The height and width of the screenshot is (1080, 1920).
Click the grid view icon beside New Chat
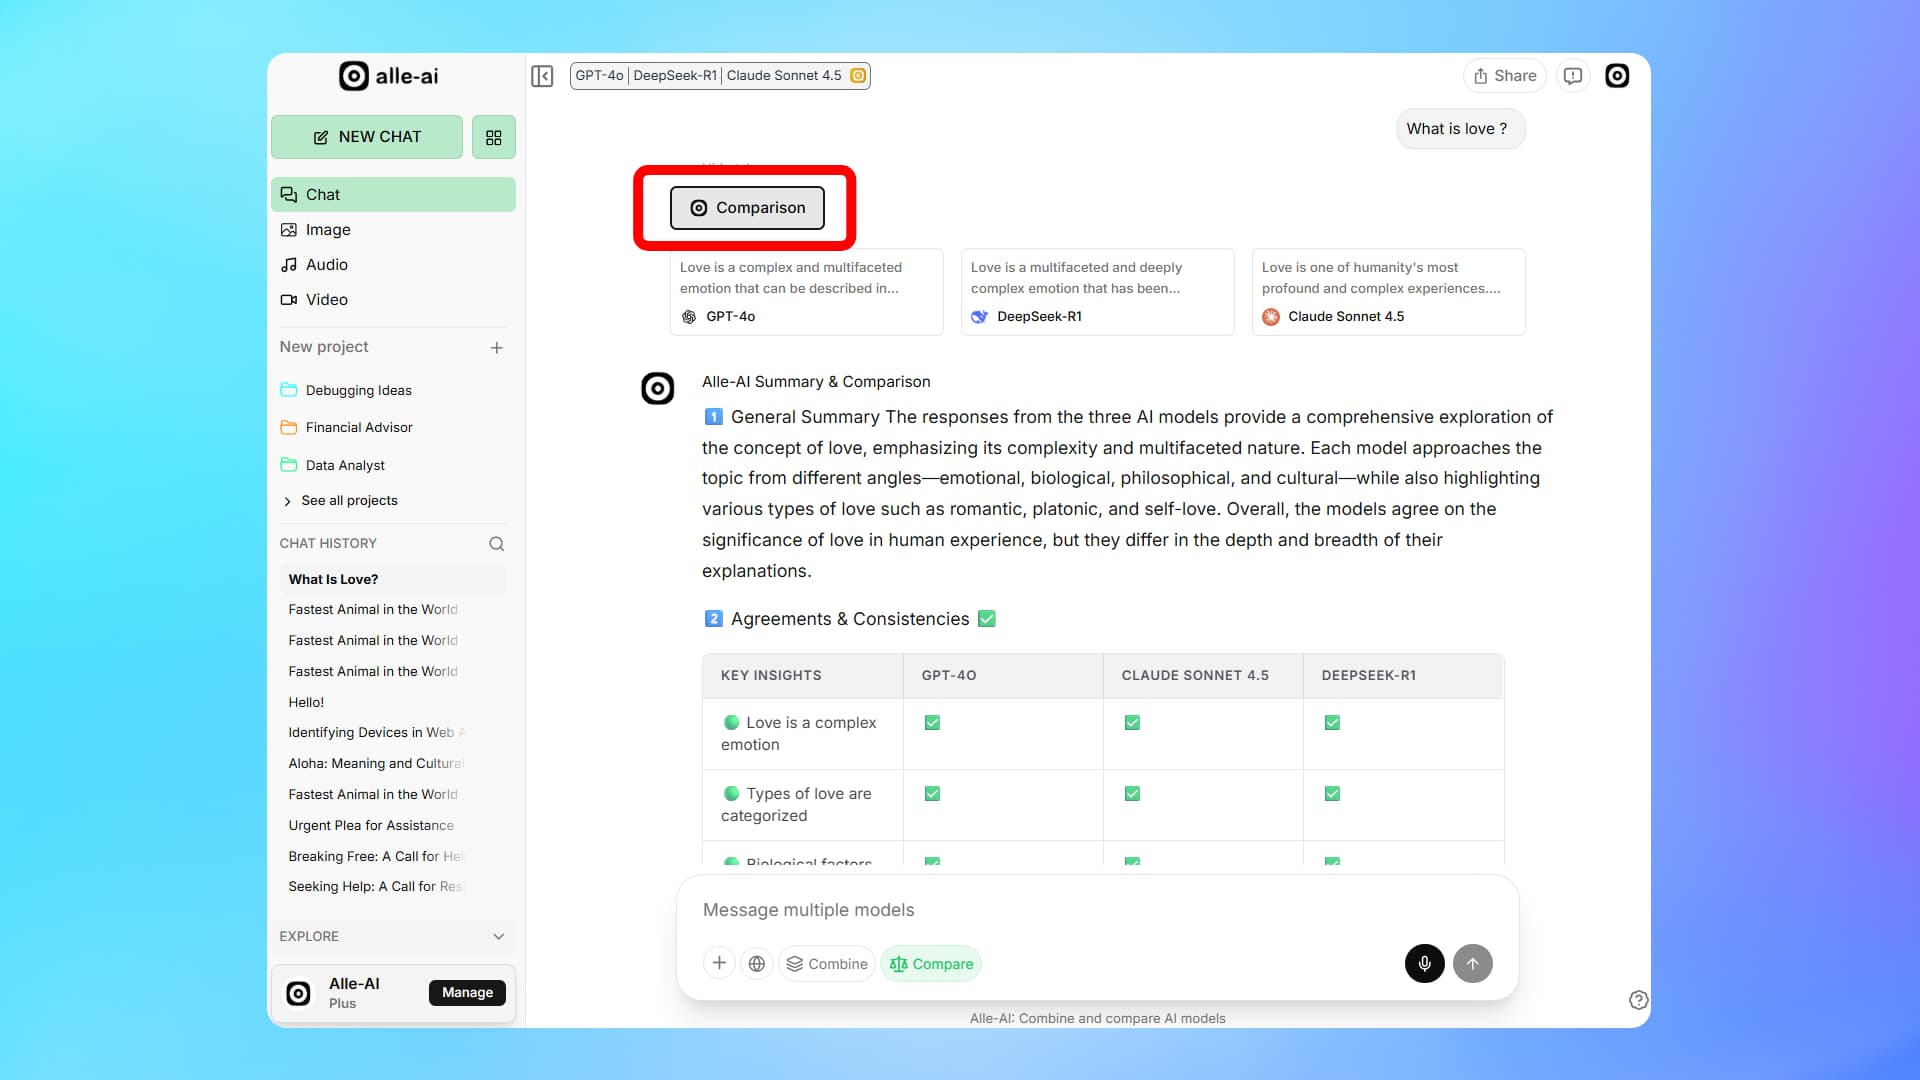click(494, 137)
